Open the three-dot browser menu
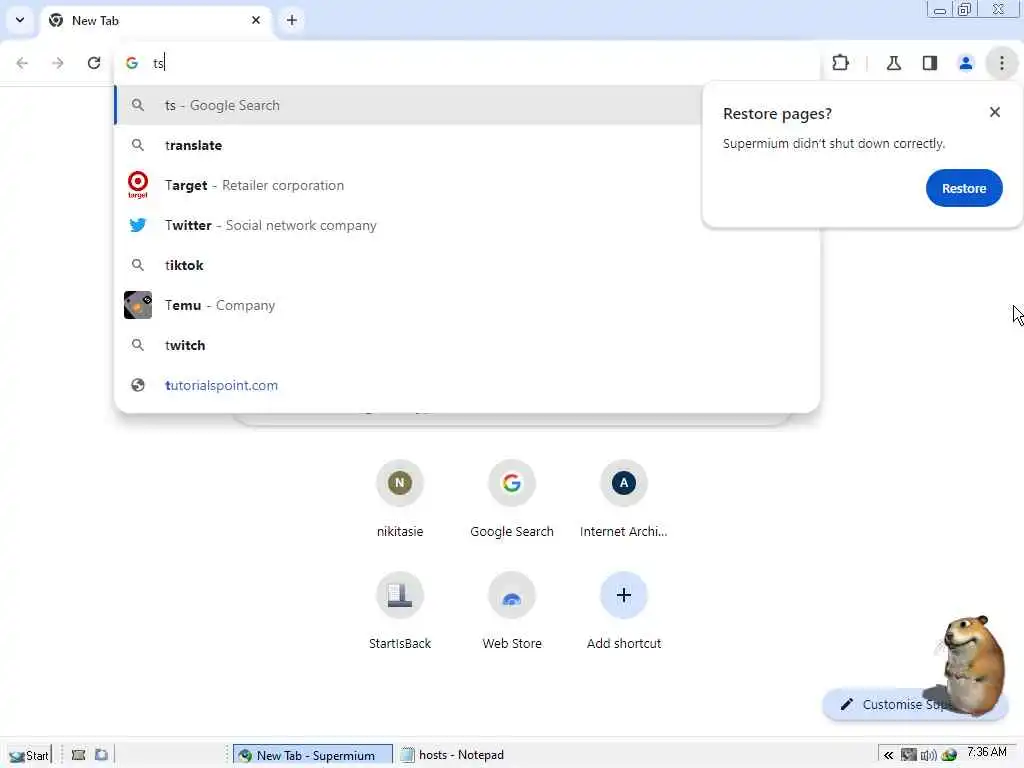The width and height of the screenshot is (1024, 768). pos(1002,63)
